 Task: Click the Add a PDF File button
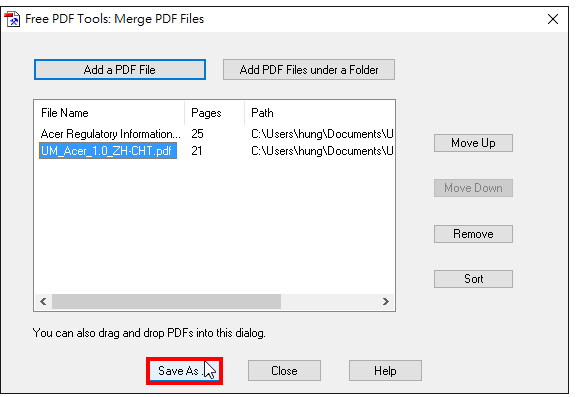click(x=120, y=69)
